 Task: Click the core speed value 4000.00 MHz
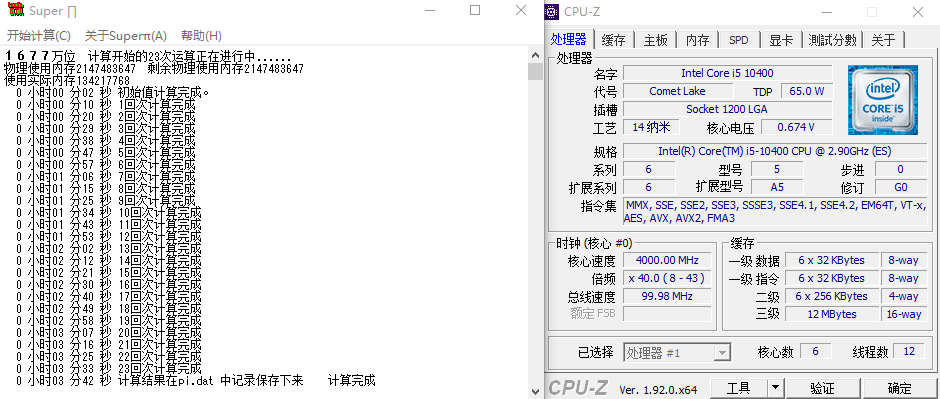pos(667,261)
